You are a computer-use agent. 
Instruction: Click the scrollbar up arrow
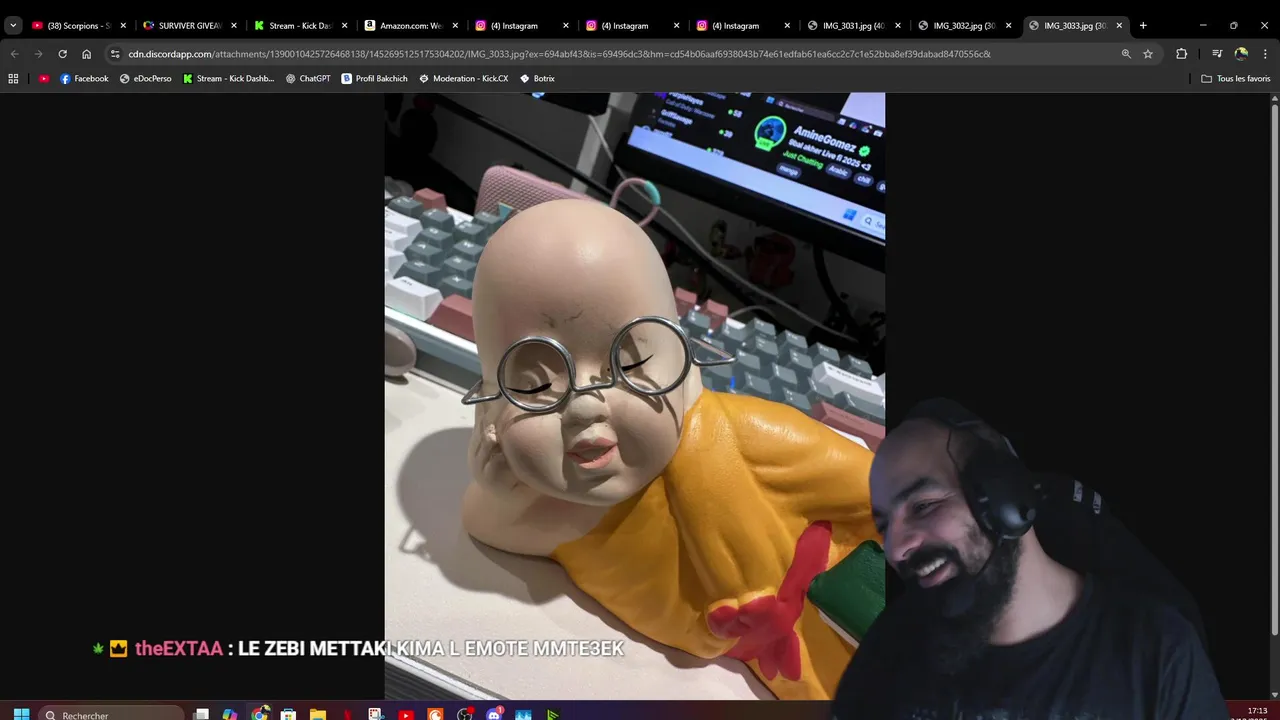point(1274,97)
